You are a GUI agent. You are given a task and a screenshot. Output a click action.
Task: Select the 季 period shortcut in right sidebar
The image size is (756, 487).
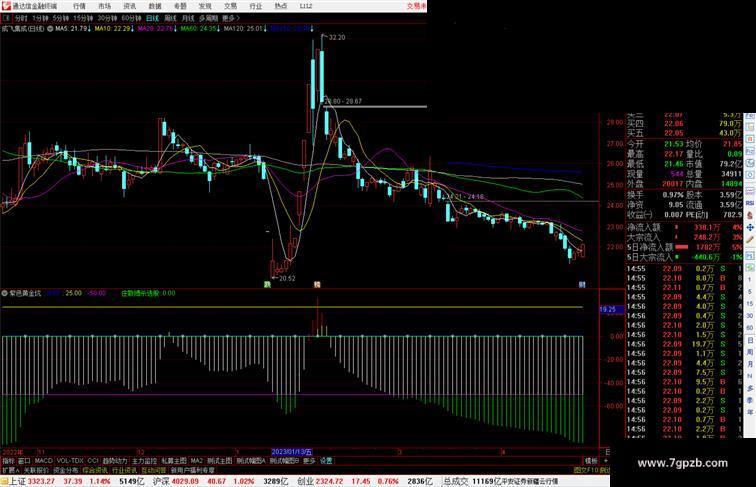point(750,400)
